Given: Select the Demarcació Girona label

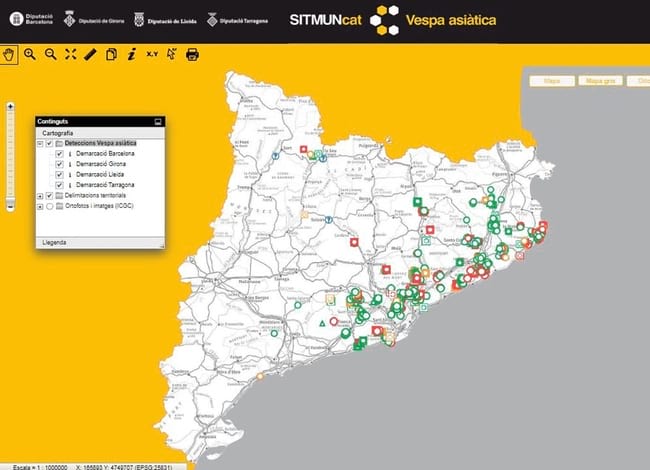Looking at the screenshot, I should pos(101,164).
